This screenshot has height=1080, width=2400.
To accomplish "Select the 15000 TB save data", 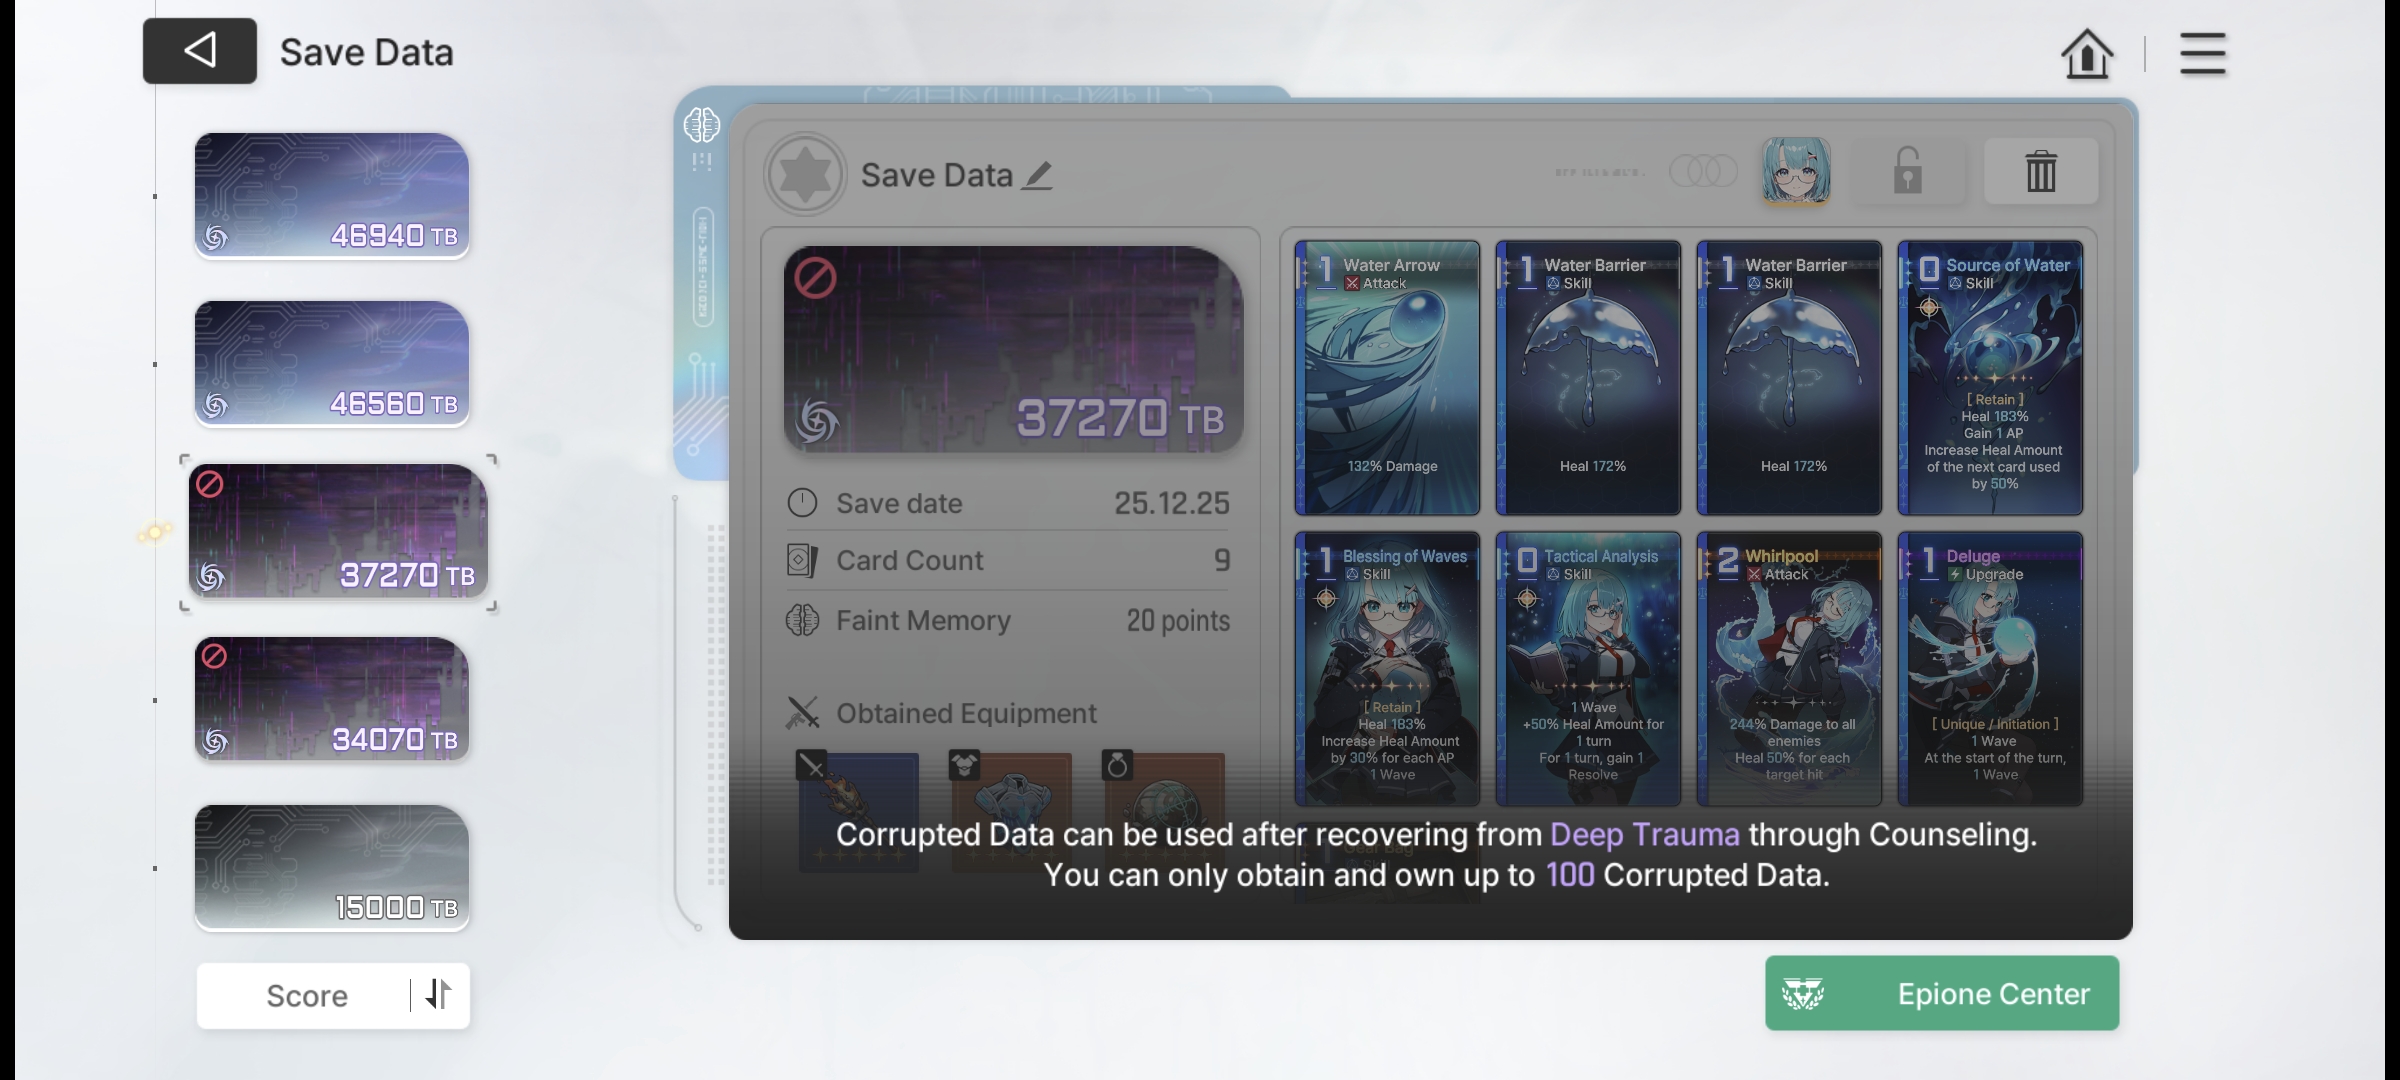I will [332, 868].
